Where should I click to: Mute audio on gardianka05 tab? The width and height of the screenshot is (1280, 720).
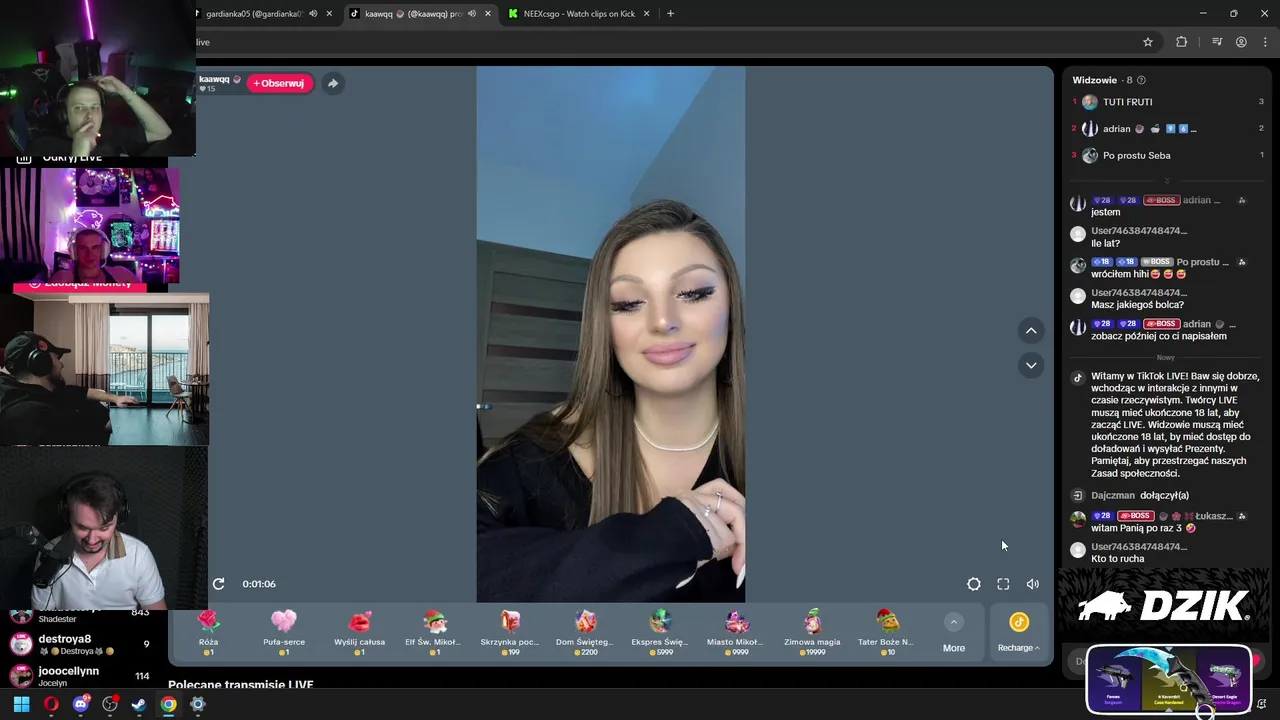click(313, 14)
